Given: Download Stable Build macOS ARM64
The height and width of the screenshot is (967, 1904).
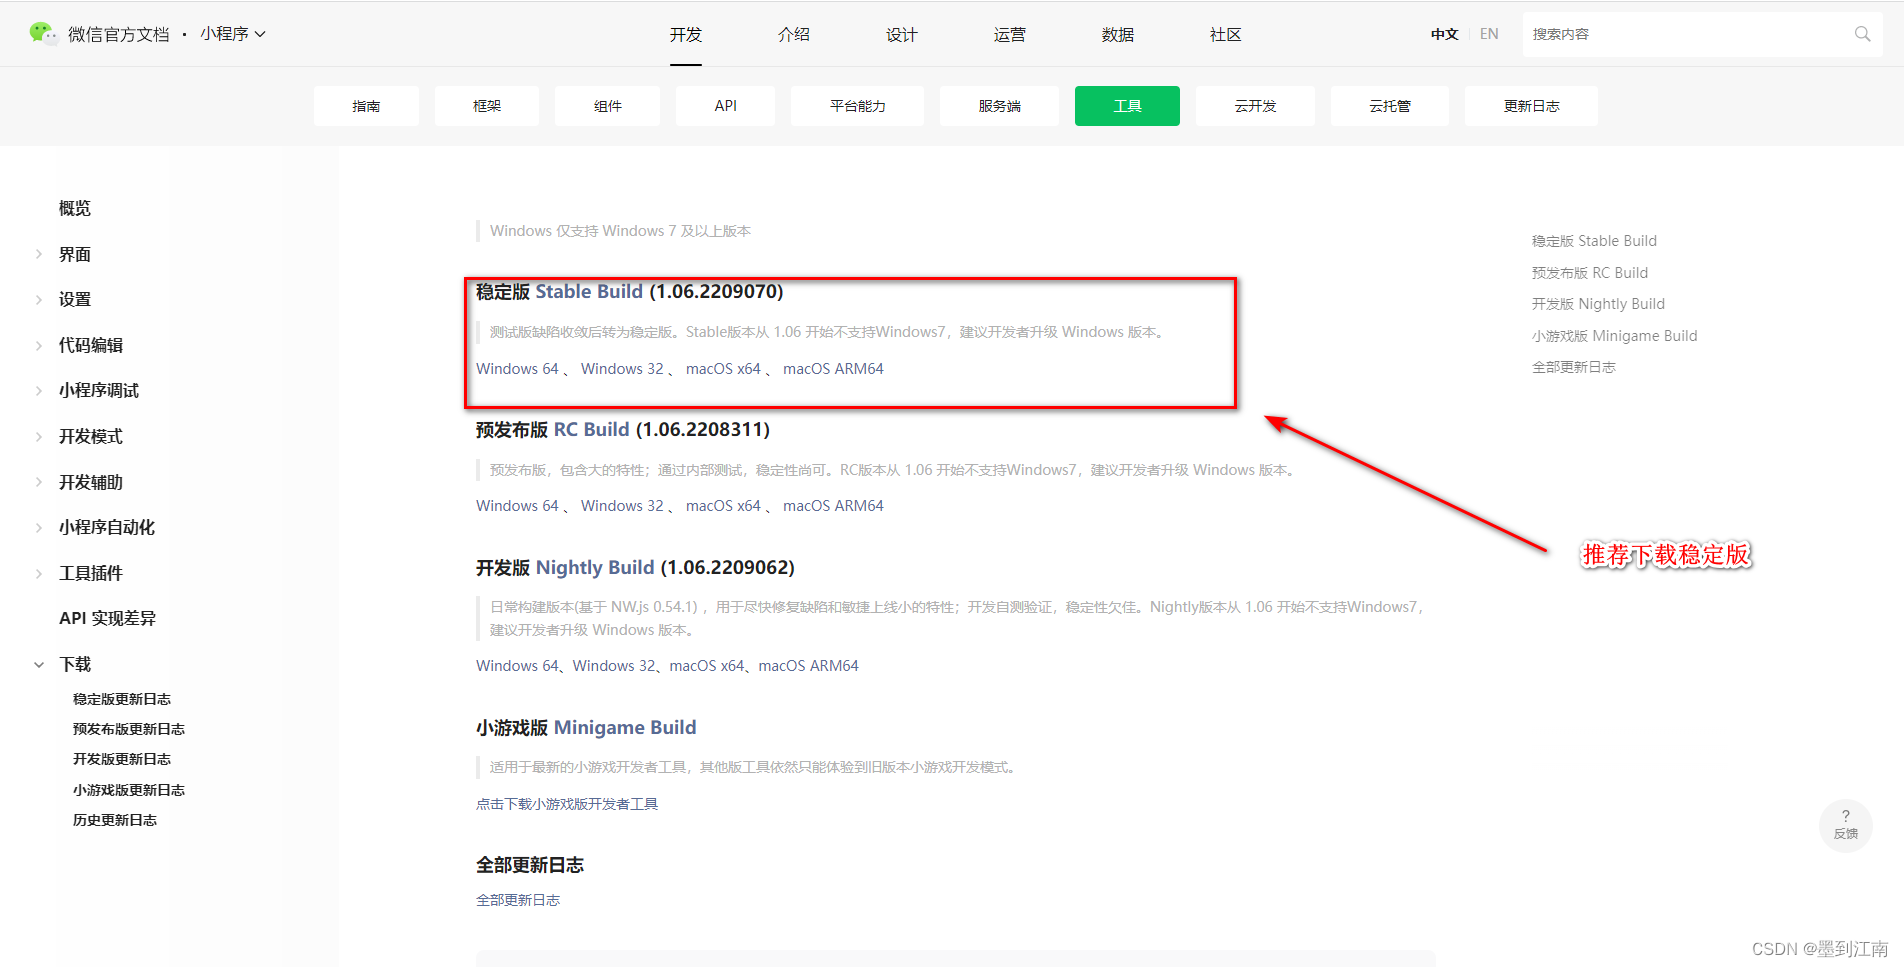Looking at the screenshot, I should 833,369.
